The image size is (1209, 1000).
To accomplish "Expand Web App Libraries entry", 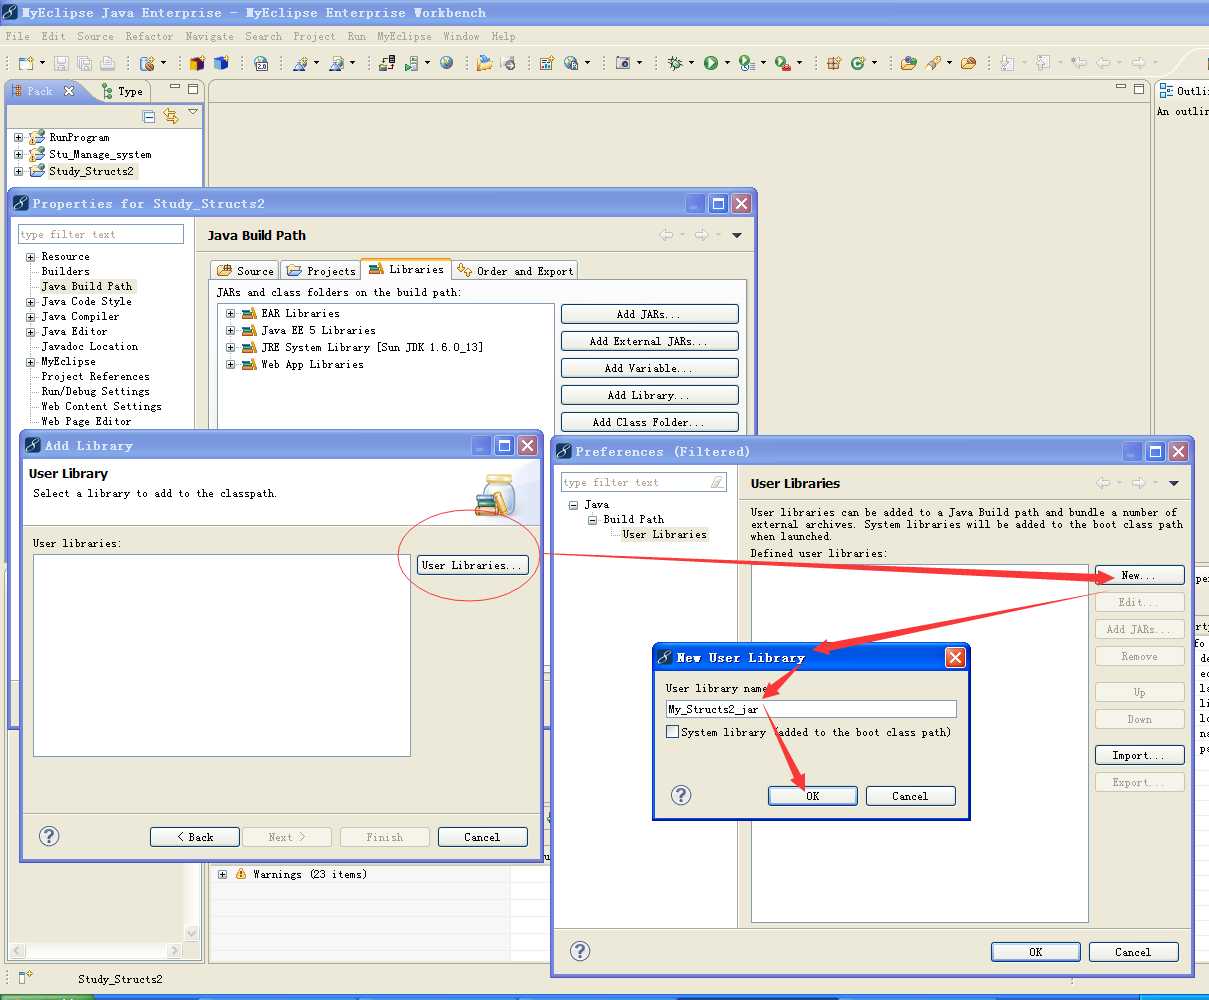I will [230, 364].
